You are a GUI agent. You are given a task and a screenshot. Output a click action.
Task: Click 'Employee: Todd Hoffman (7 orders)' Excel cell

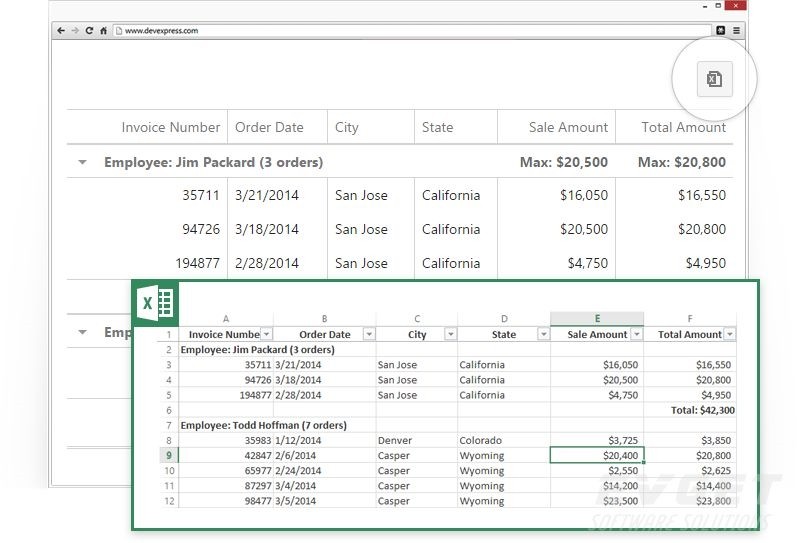(263, 425)
